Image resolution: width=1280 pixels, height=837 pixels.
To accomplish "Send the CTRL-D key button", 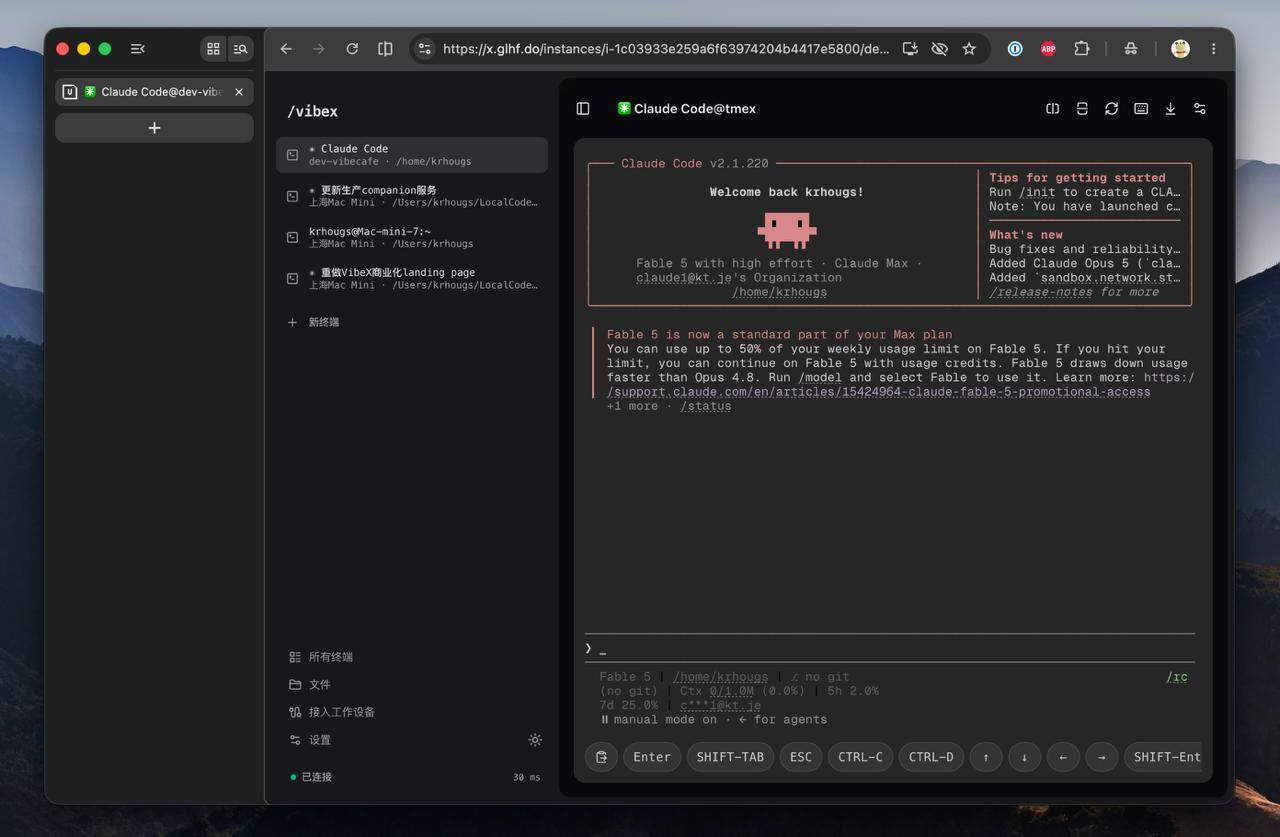I will [x=931, y=757].
